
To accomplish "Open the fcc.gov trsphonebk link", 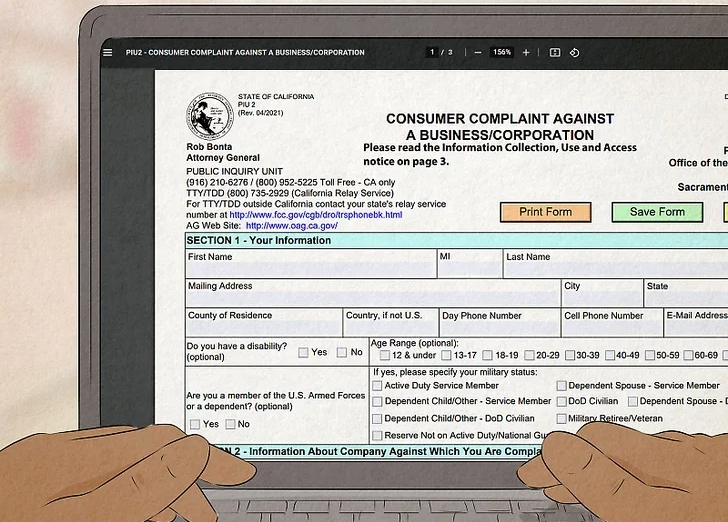I will 316,215.
